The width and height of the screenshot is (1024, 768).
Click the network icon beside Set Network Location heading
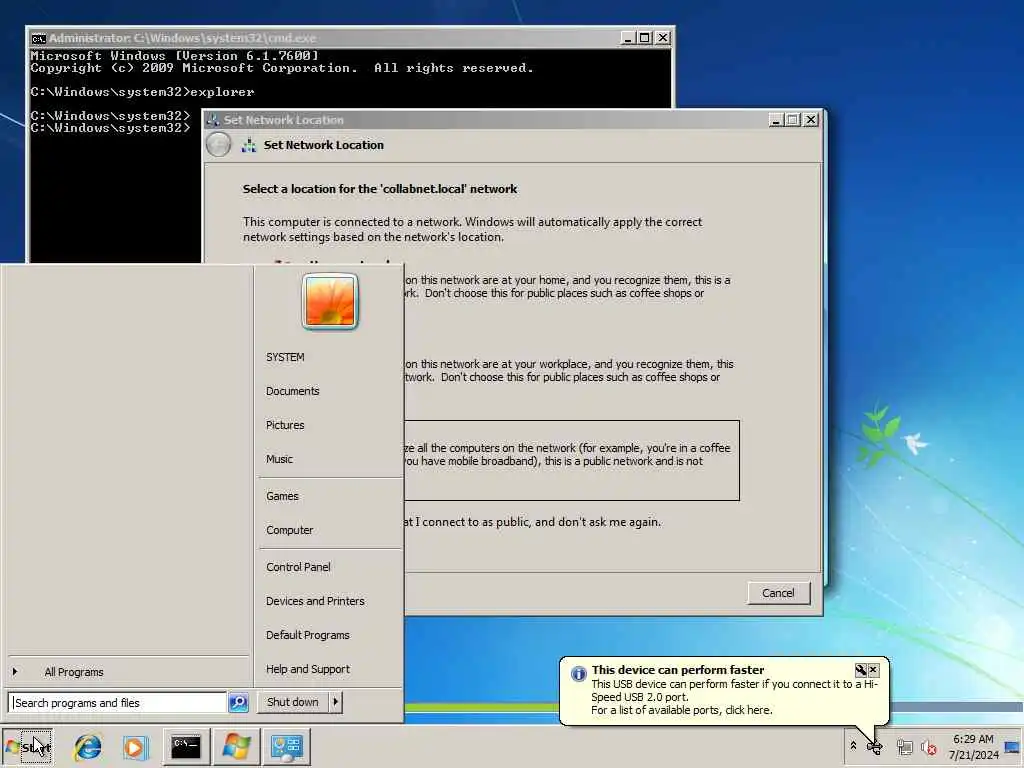(249, 145)
